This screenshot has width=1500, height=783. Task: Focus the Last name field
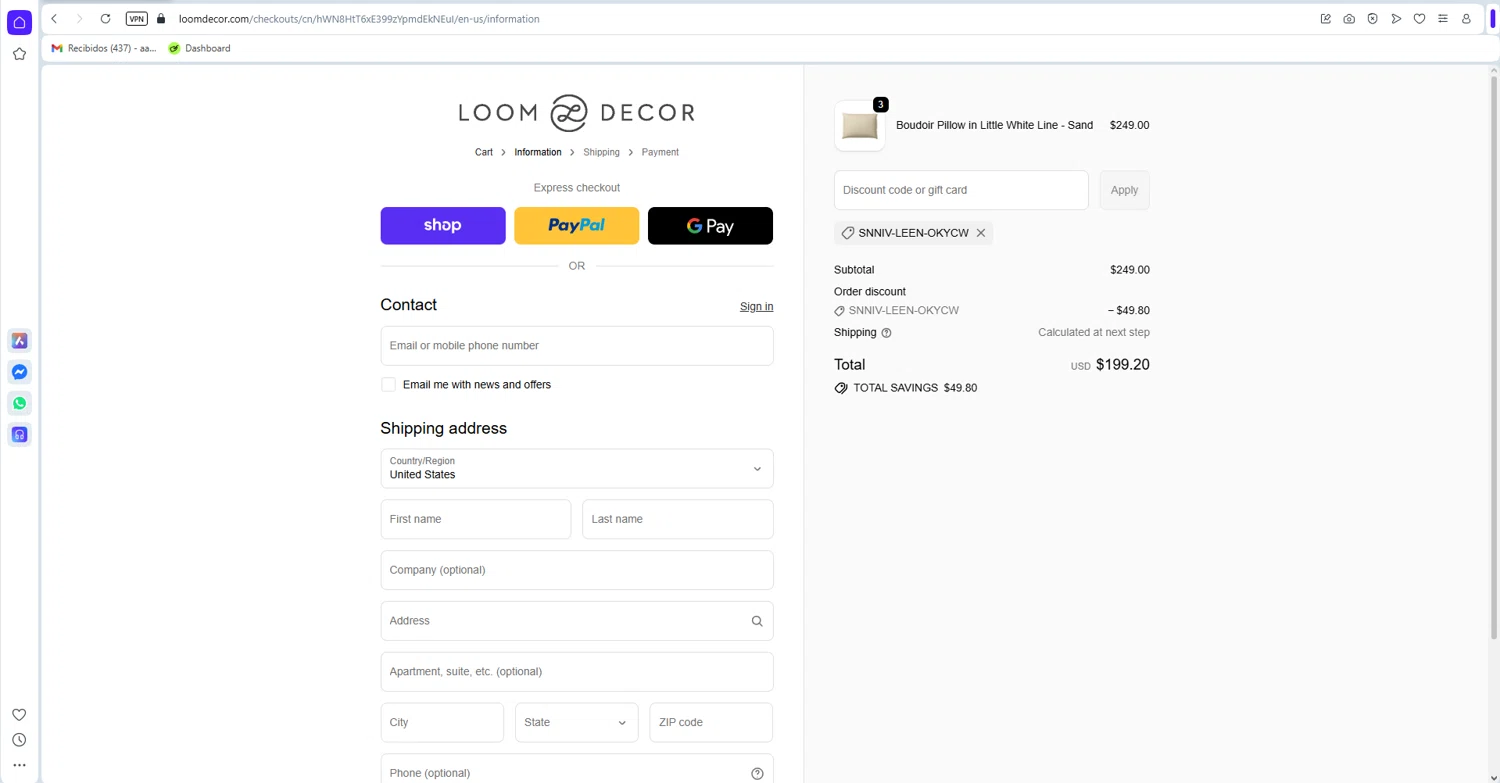(x=678, y=519)
